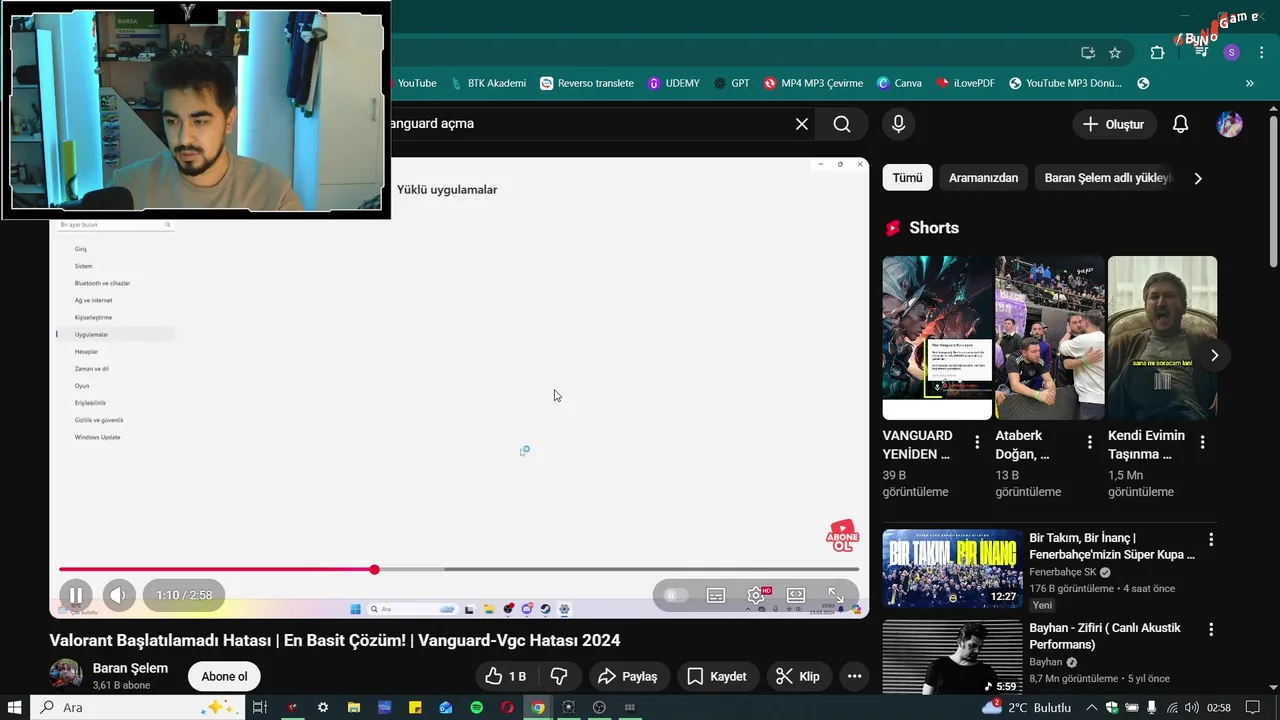Pause the YouTube video
Viewport: 1280px width, 720px height.
tap(75, 595)
